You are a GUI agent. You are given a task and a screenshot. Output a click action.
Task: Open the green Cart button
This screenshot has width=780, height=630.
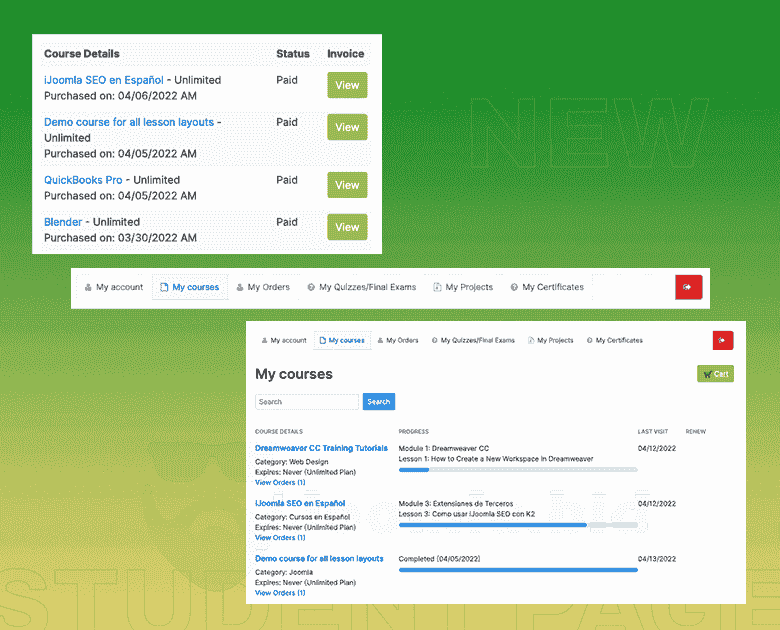[715, 374]
